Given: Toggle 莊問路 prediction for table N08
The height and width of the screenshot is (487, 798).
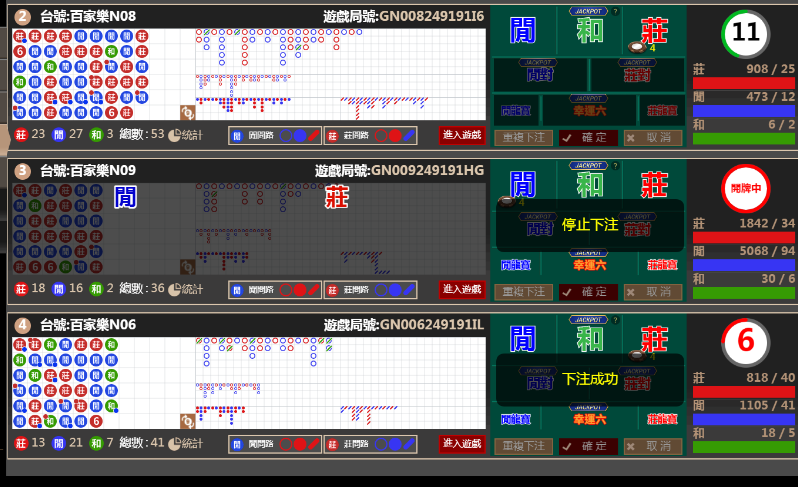Looking at the screenshot, I should coord(370,135).
